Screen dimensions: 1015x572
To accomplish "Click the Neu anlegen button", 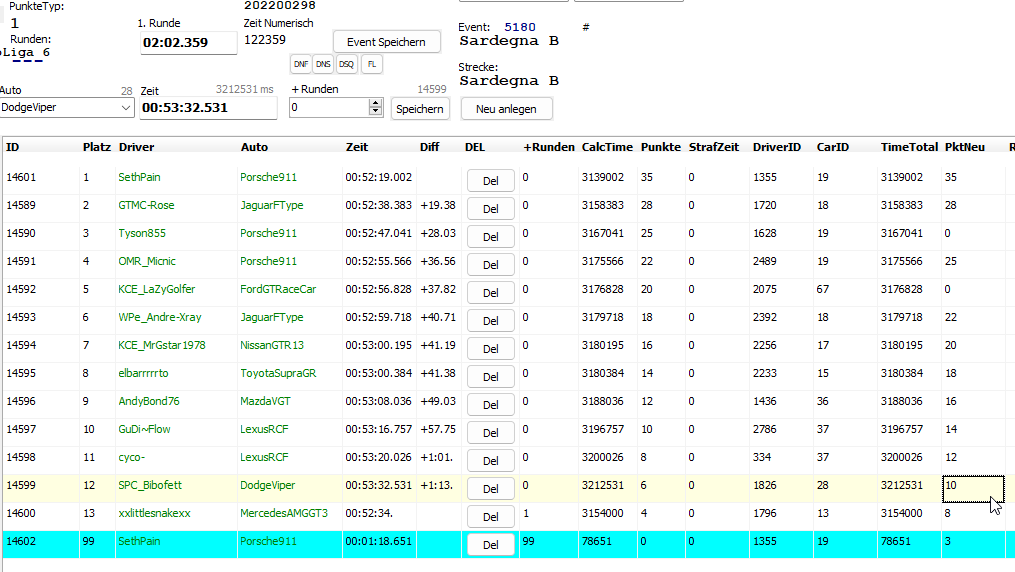I will pos(506,109).
